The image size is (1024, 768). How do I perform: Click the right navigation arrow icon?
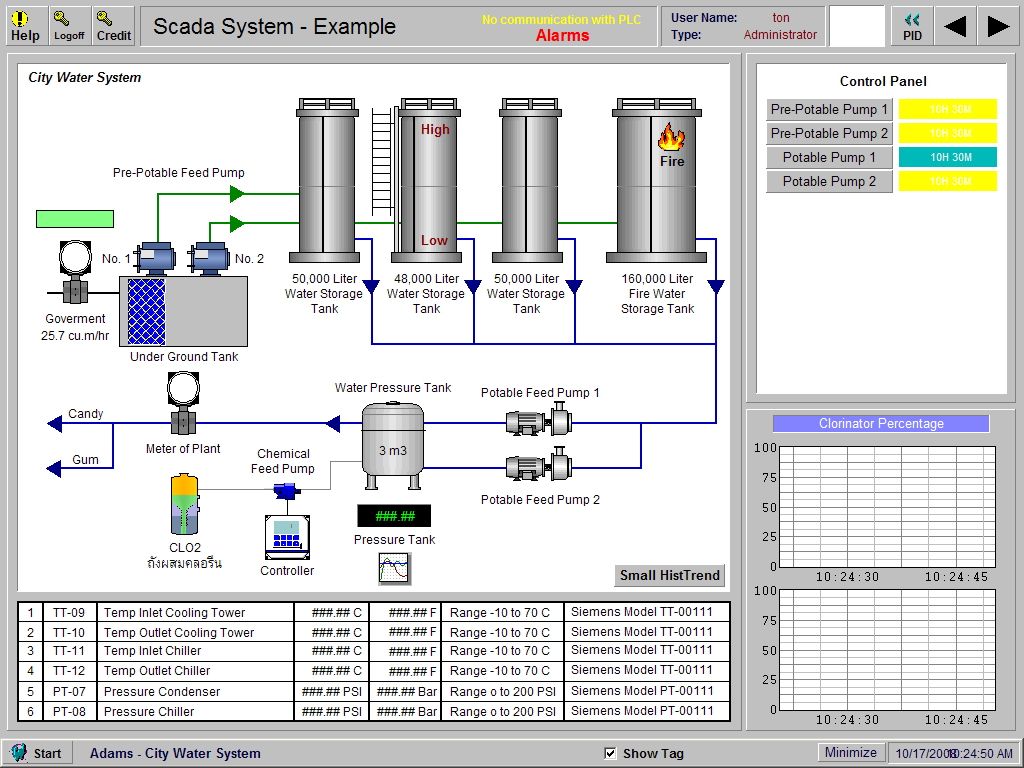[x=999, y=24]
